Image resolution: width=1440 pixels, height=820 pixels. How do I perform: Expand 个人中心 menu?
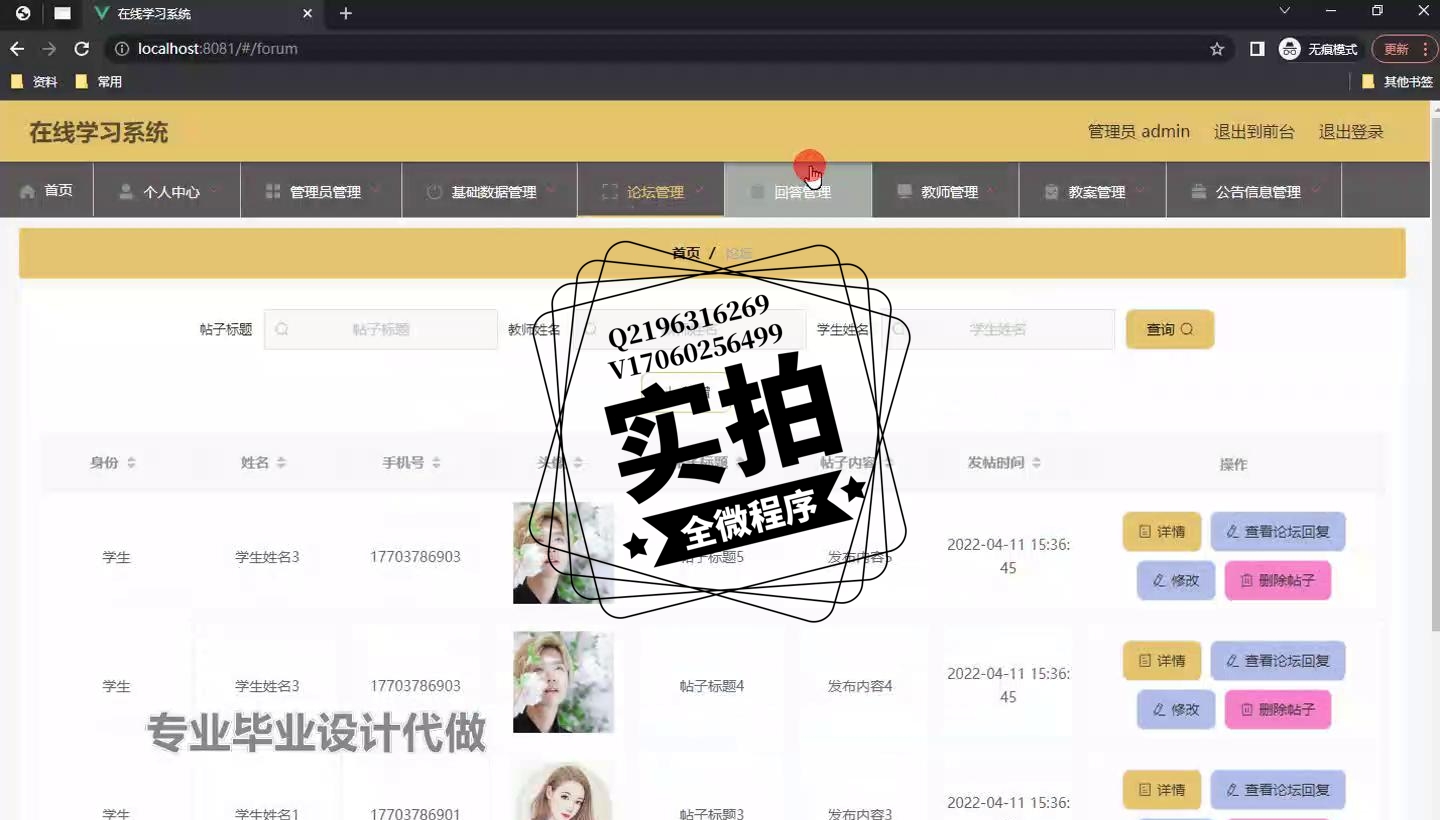[167, 190]
